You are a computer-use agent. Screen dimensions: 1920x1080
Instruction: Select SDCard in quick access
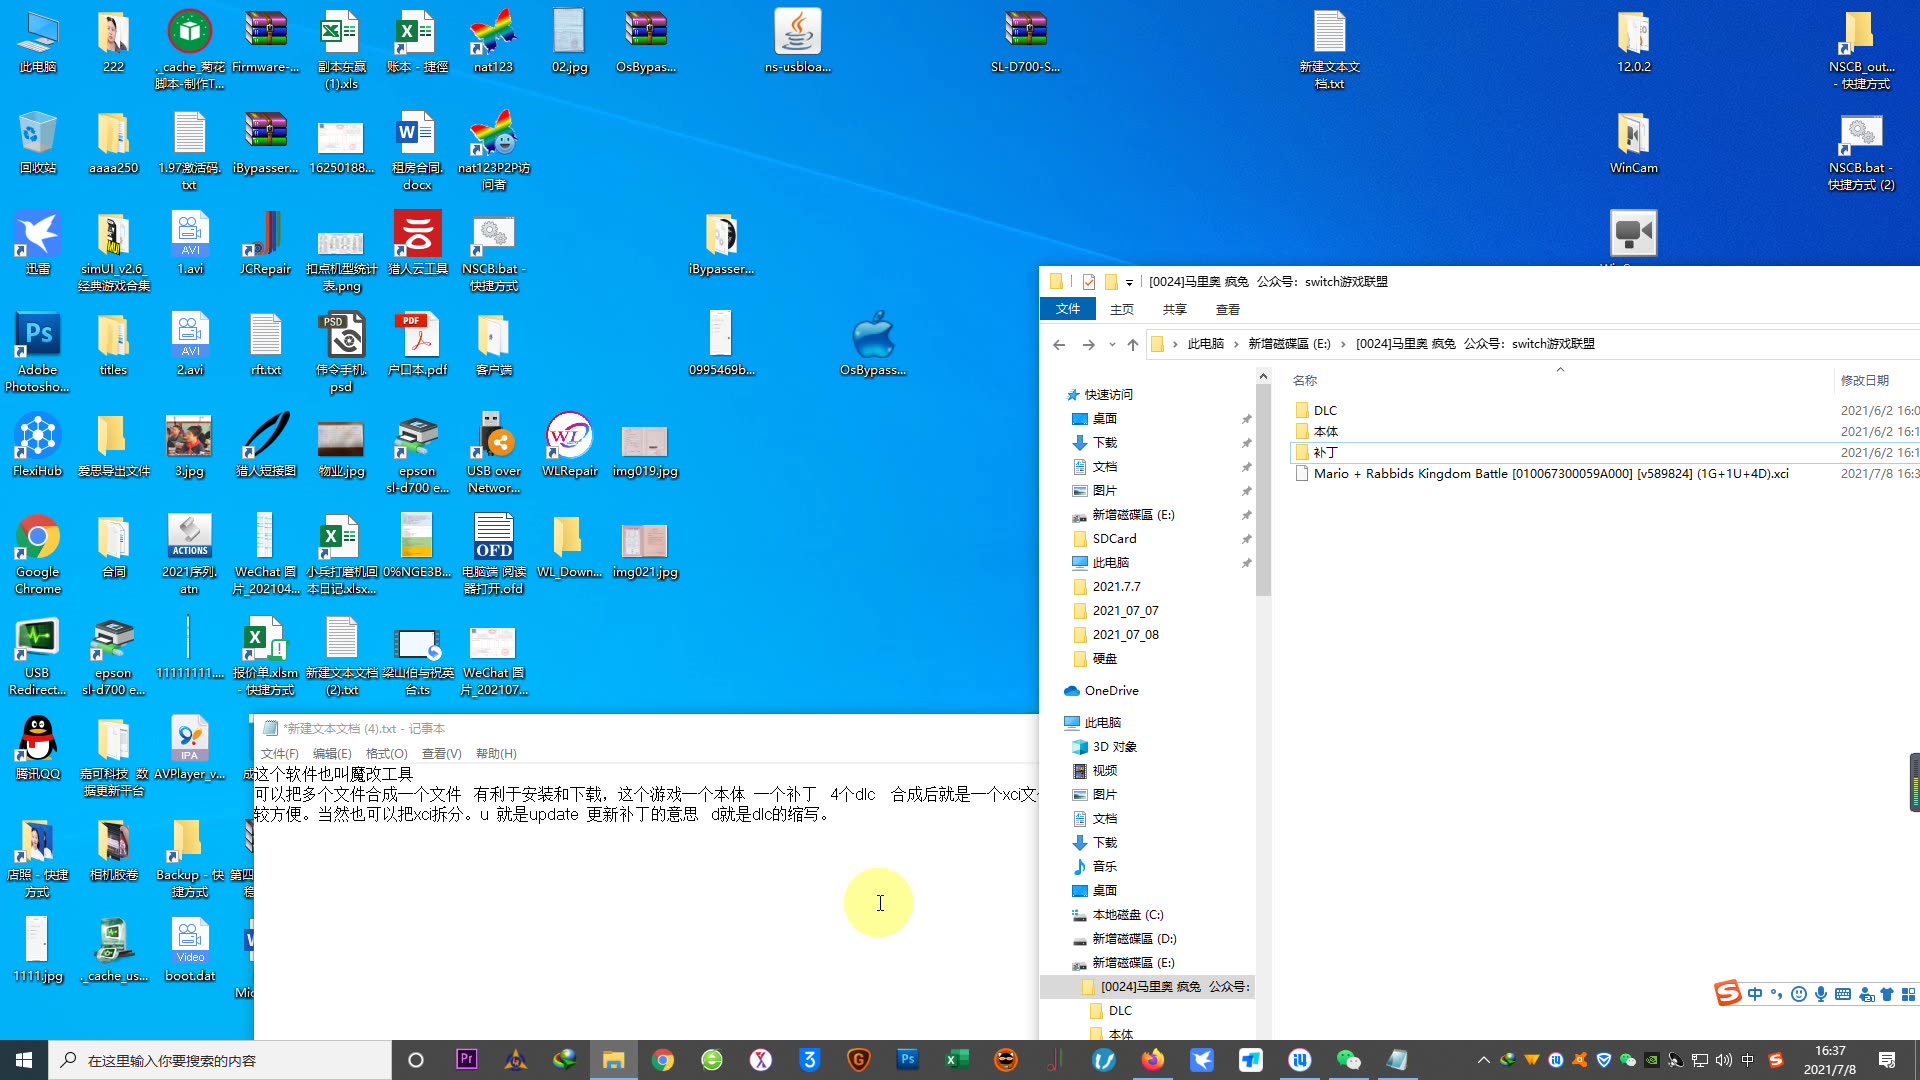1114,538
